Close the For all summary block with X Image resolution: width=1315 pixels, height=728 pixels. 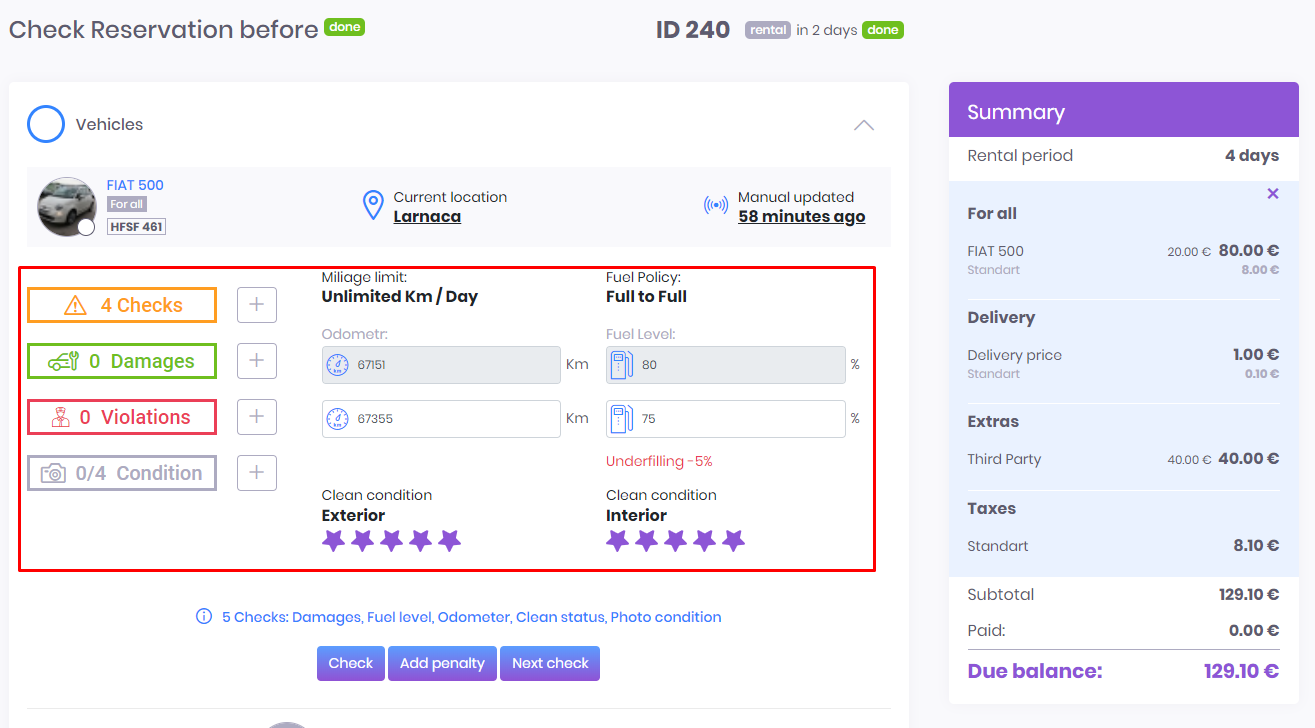point(1273,194)
